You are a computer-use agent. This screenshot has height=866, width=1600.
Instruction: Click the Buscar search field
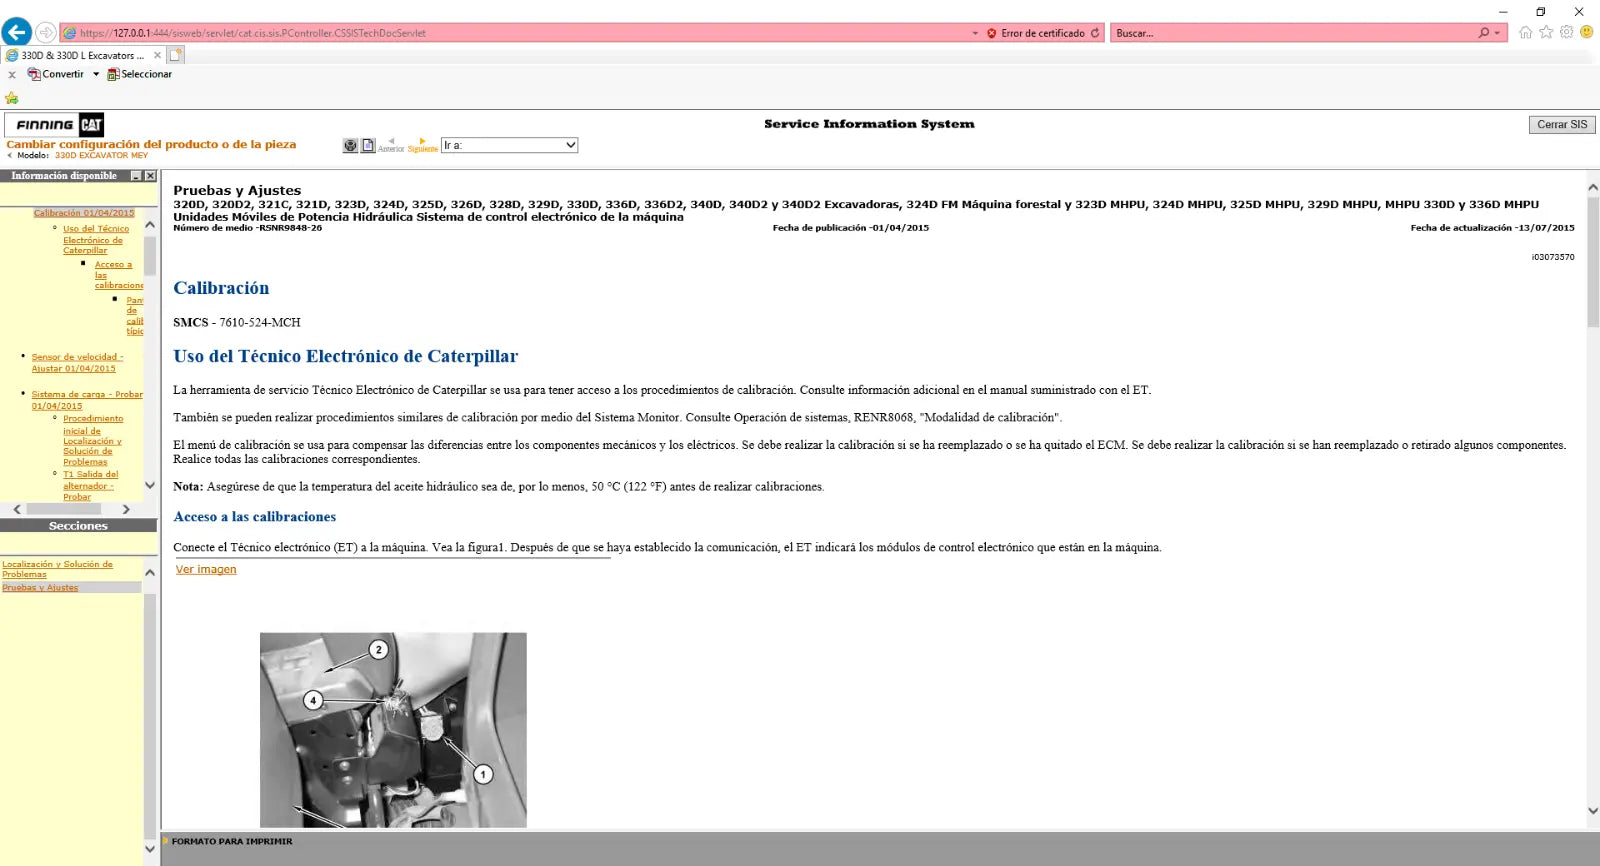1290,33
